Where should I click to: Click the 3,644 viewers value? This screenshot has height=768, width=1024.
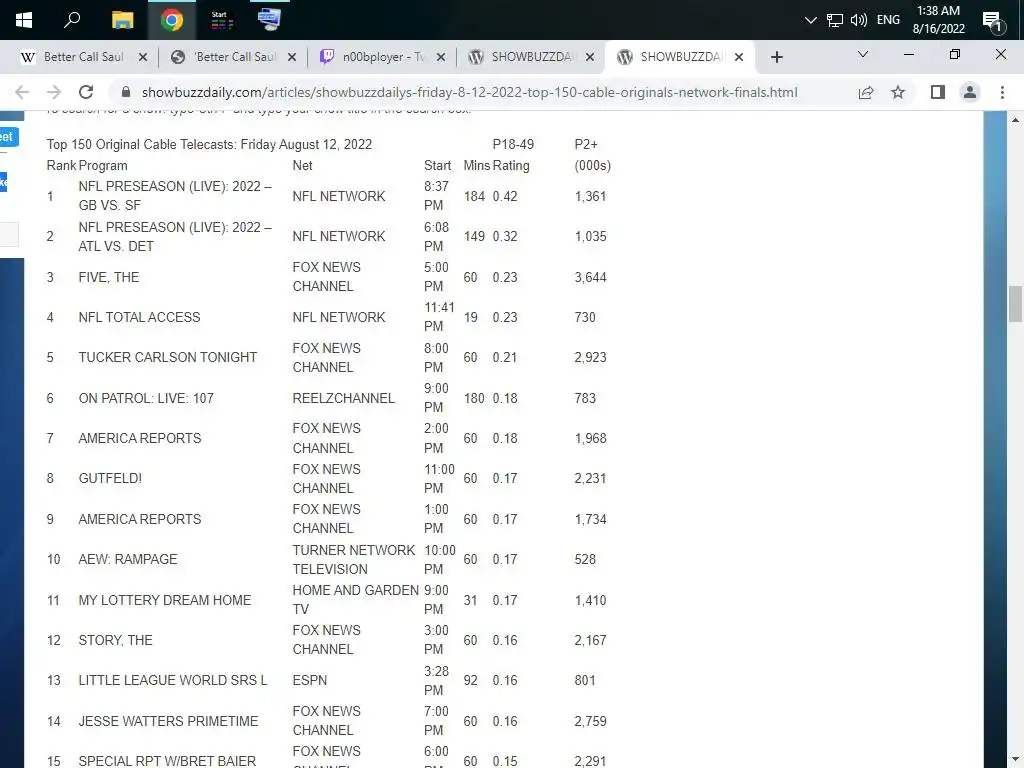coord(590,277)
